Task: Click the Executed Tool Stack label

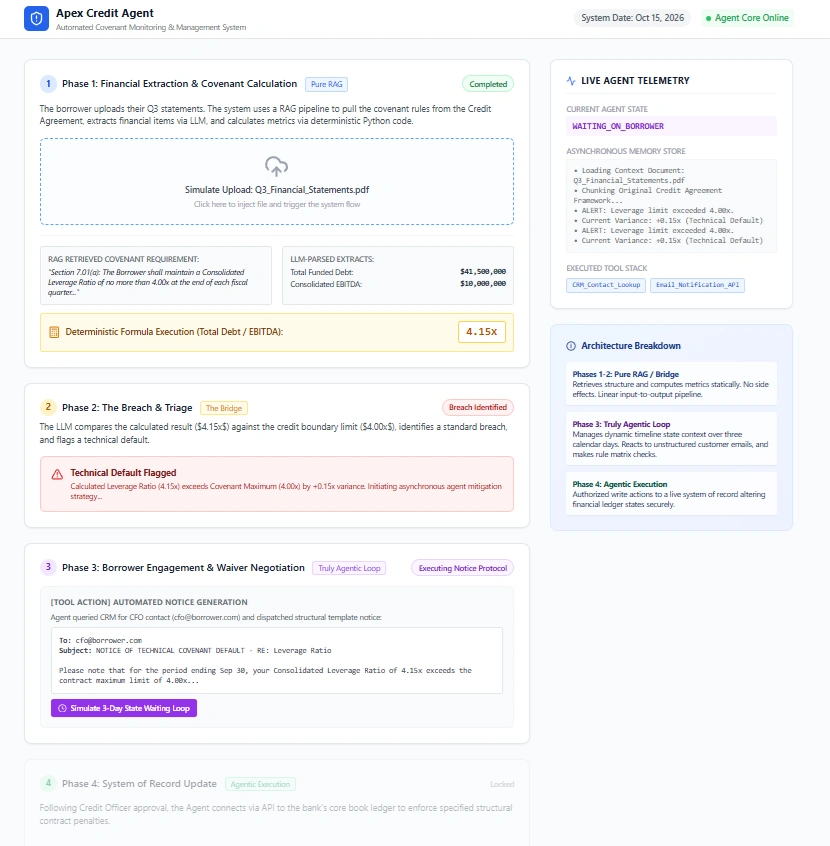Action: point(607,268)
